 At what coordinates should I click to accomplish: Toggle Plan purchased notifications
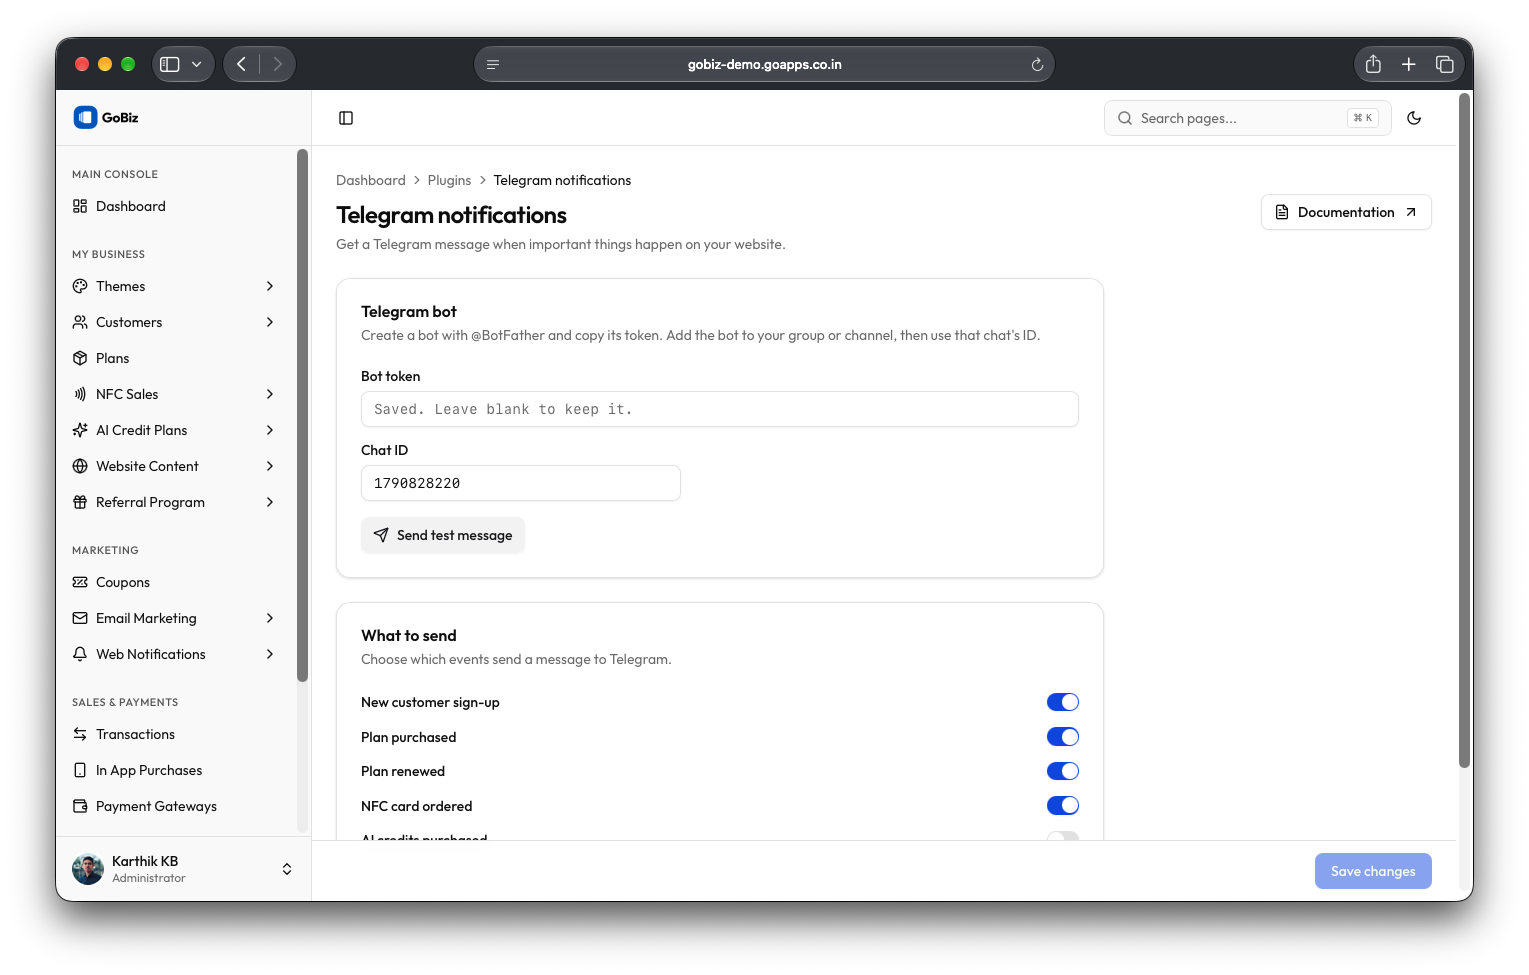point(1063,737)
